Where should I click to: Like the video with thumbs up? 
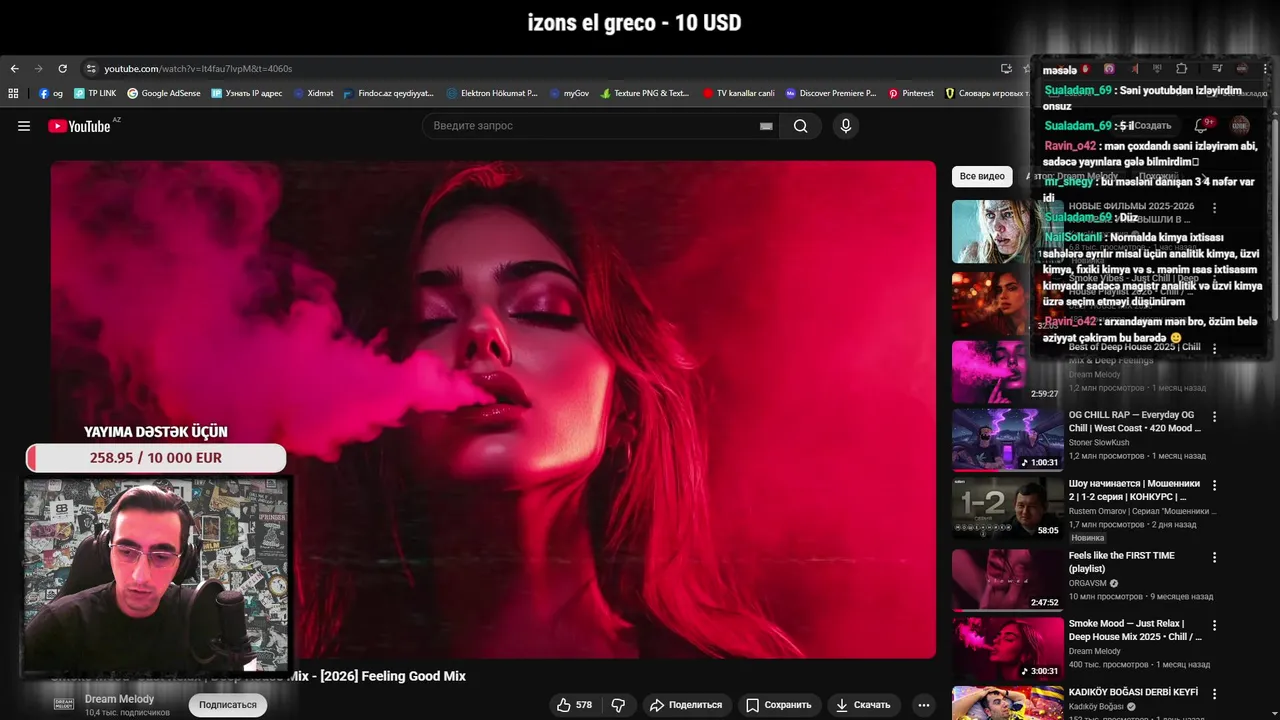pyautogui.click(x=574, y=705)
